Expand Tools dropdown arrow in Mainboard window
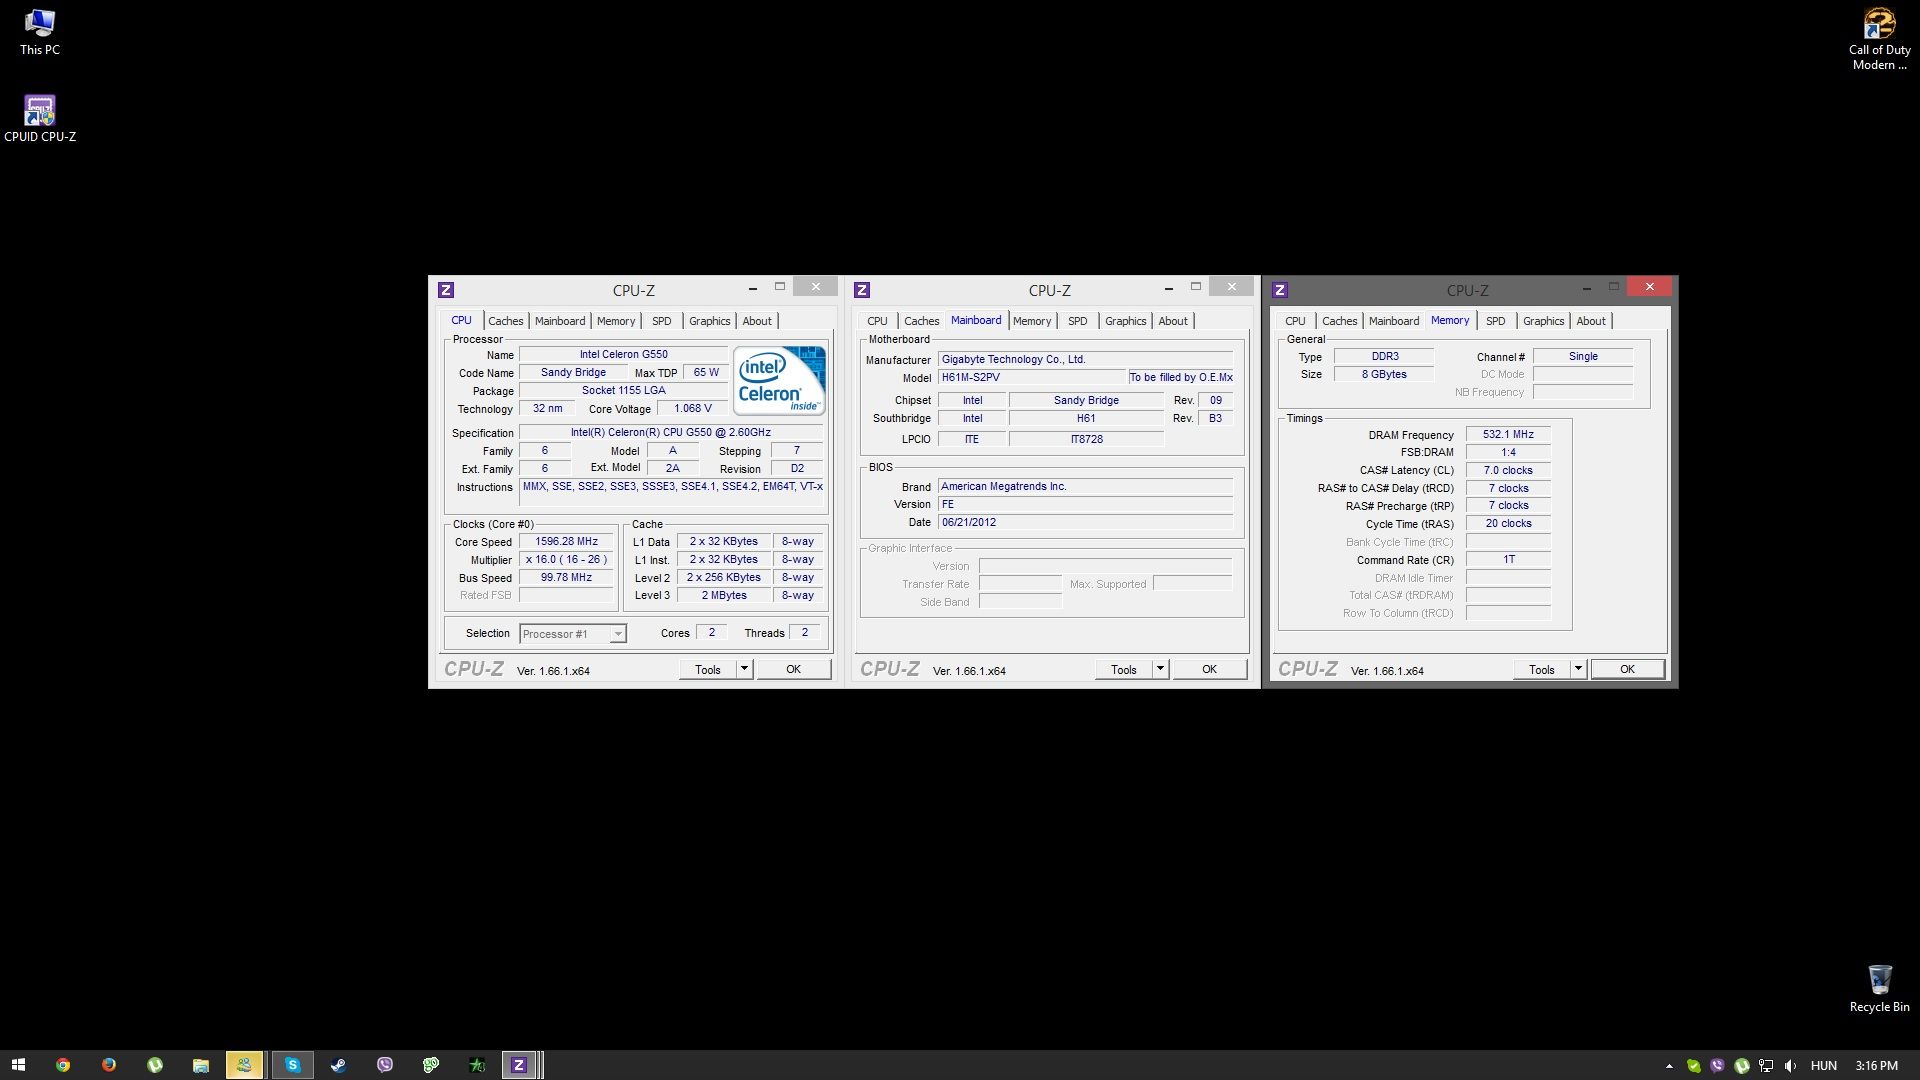1920x1080 pixels. (x=1160, y=669)
